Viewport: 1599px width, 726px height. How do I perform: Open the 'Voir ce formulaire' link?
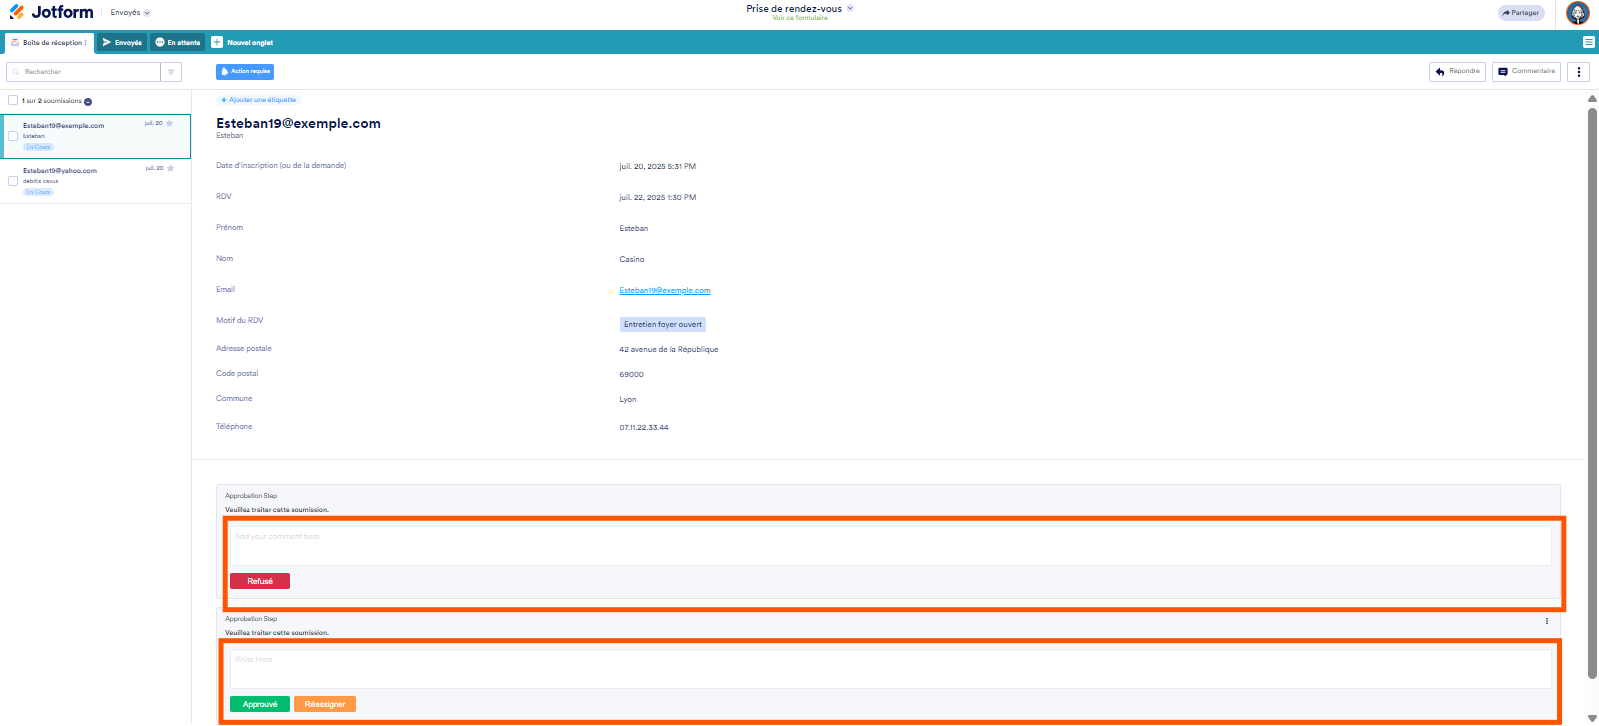pyautogui.click(x=800, y=18)
